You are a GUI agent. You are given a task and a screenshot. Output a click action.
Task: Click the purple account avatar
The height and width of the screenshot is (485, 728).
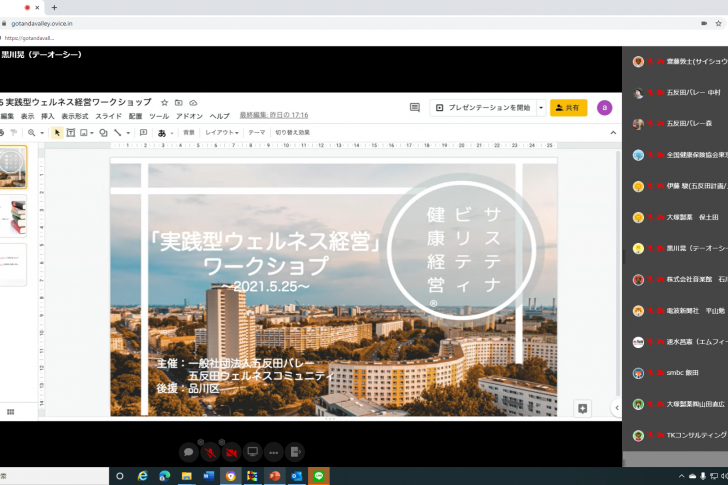pyautogui.click(x=604, y=107)
